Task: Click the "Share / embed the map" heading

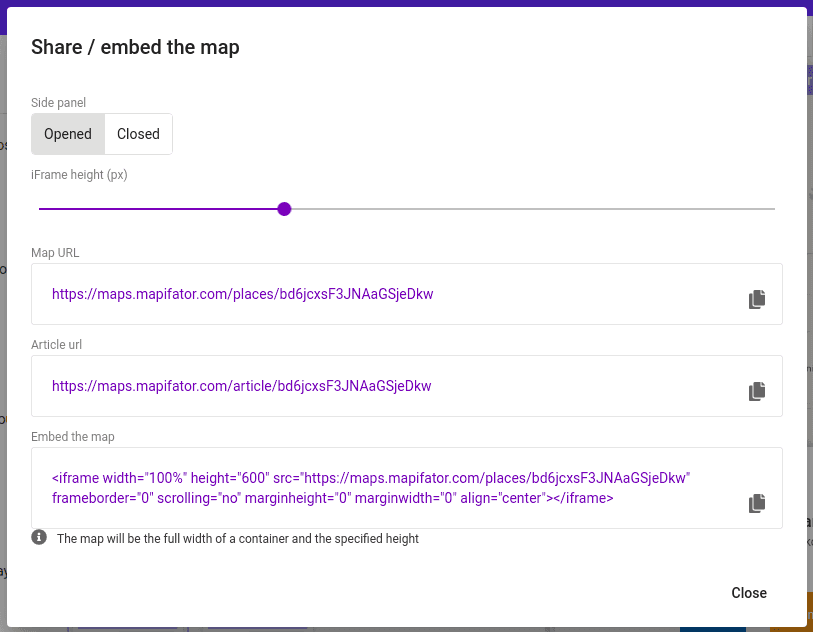Action: pos(135,47)
